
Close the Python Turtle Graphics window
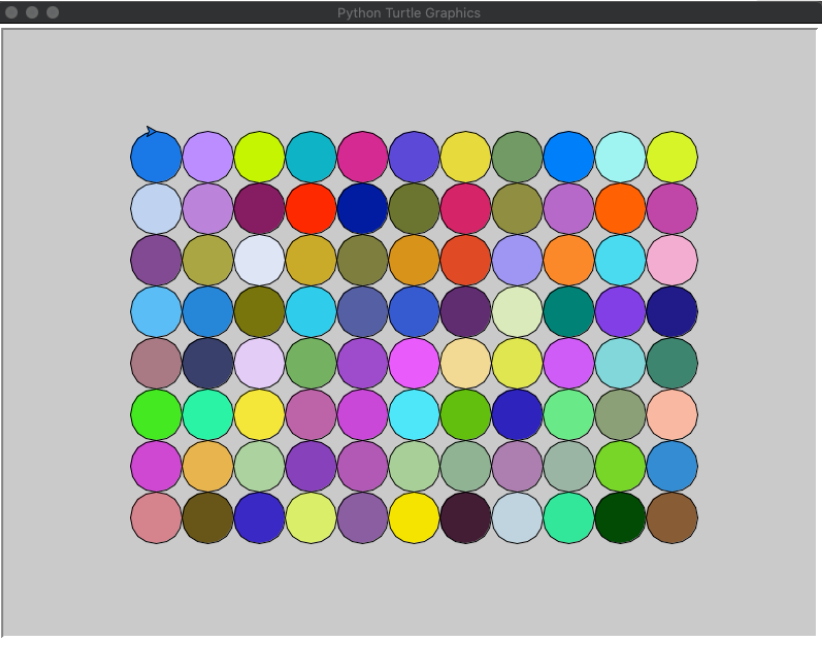(12, 13)
